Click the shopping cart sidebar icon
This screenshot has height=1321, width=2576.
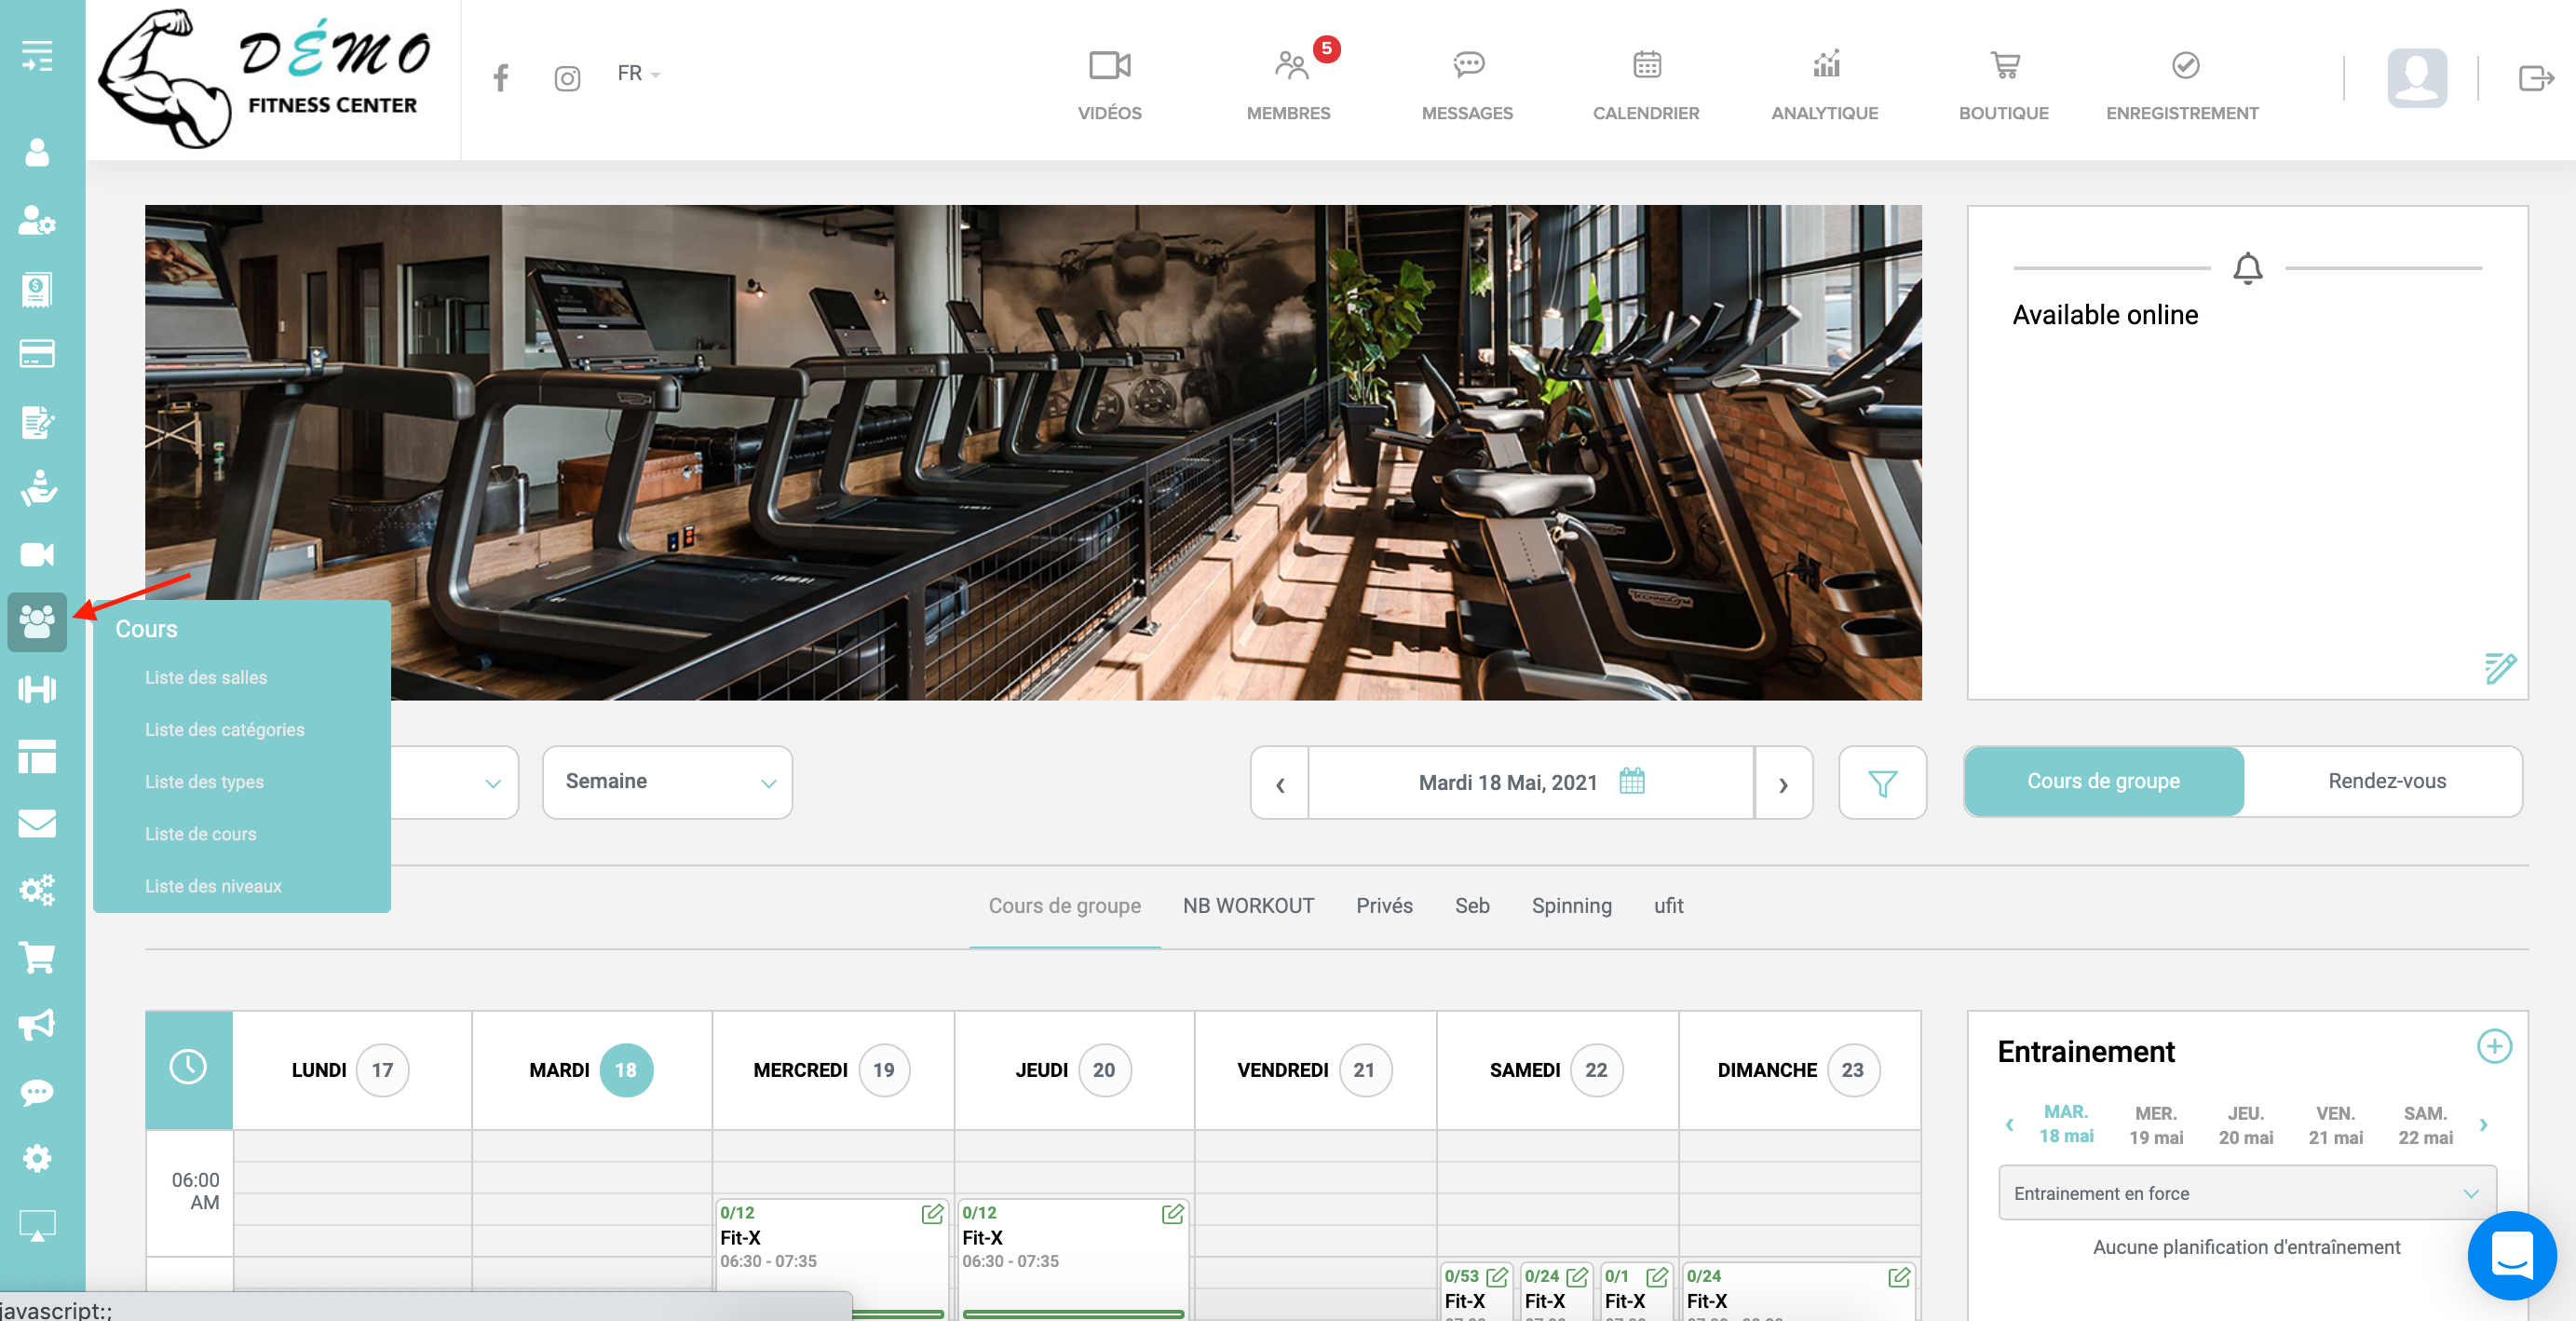37,957
